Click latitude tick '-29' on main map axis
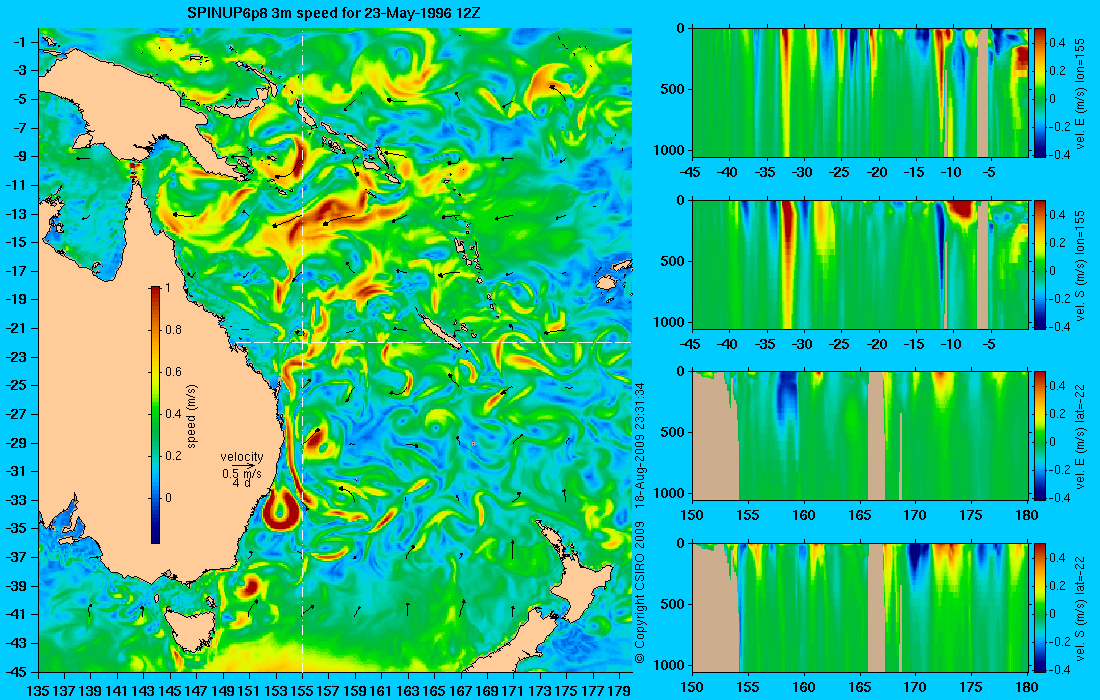Viewport: 1100px width, 700px height. click(x=20, y=443)
